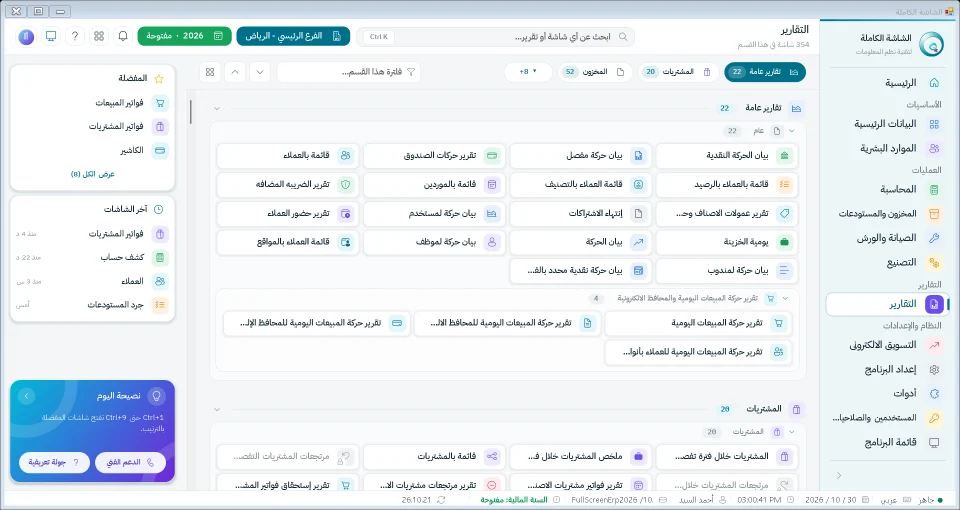
Task: Collapse the sidebar using bottom chevron
Action: click(839, 475)
